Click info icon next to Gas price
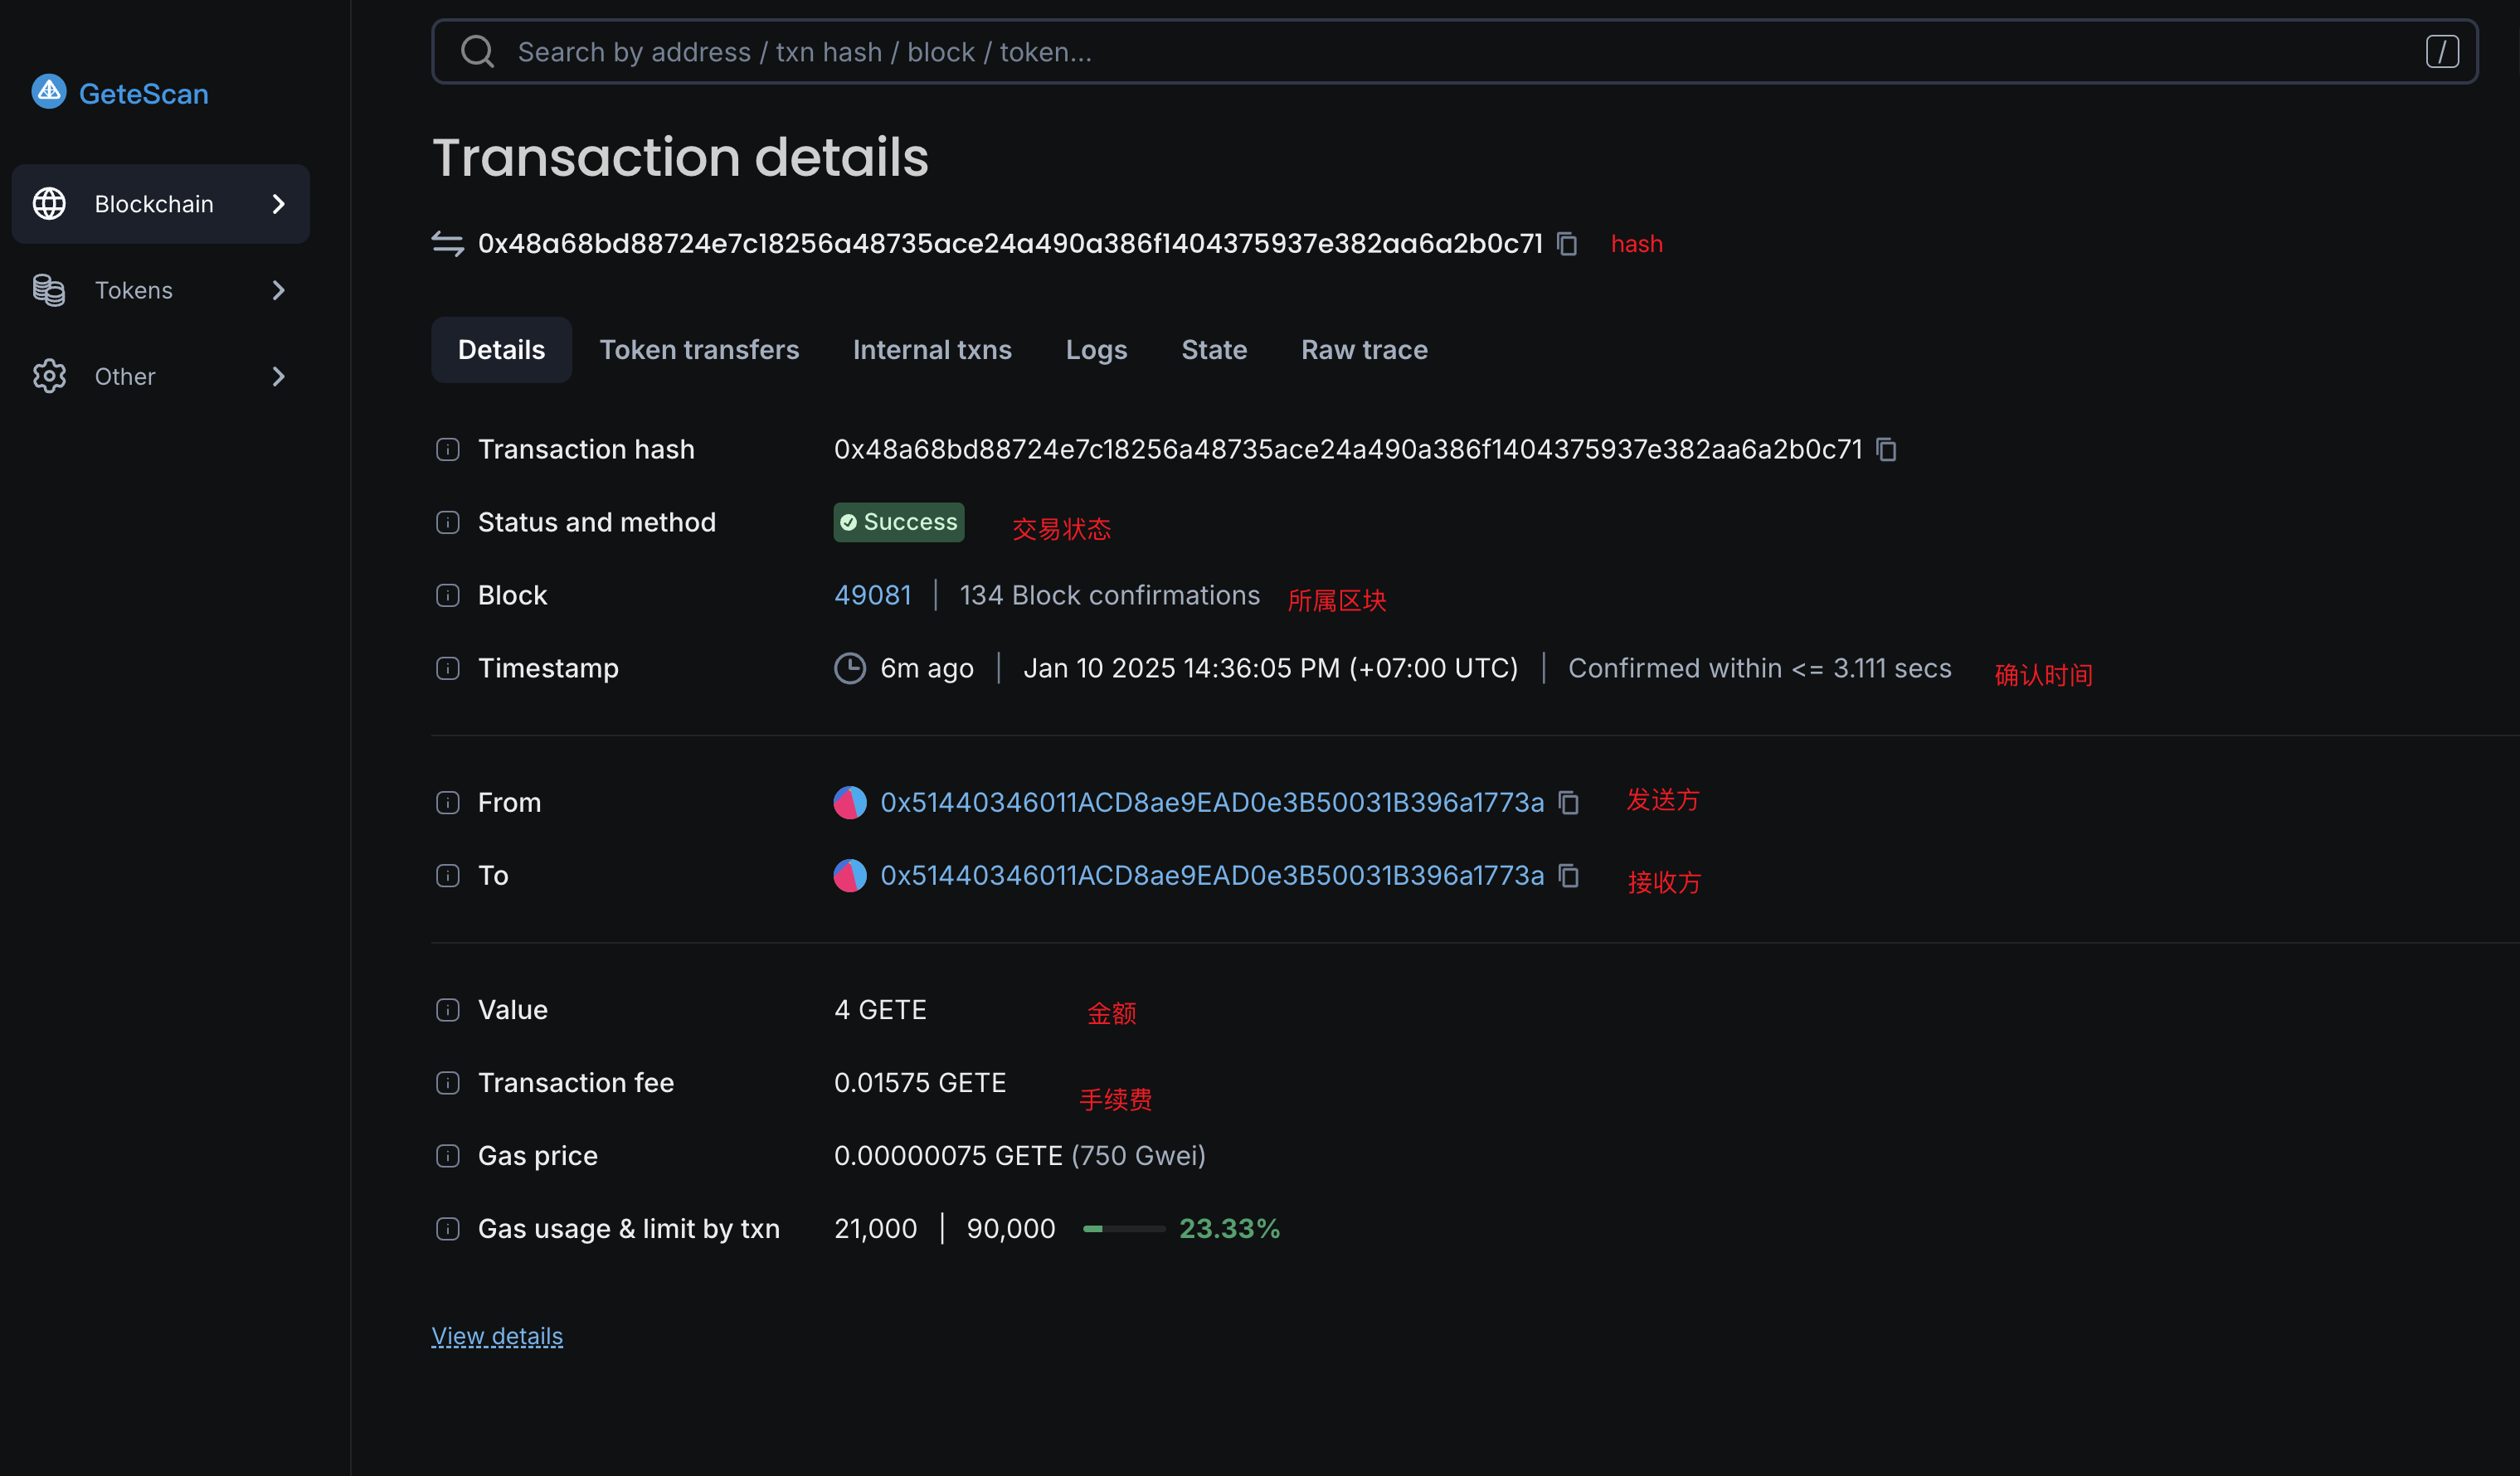The image size is (2520, 1476). 448,1156
